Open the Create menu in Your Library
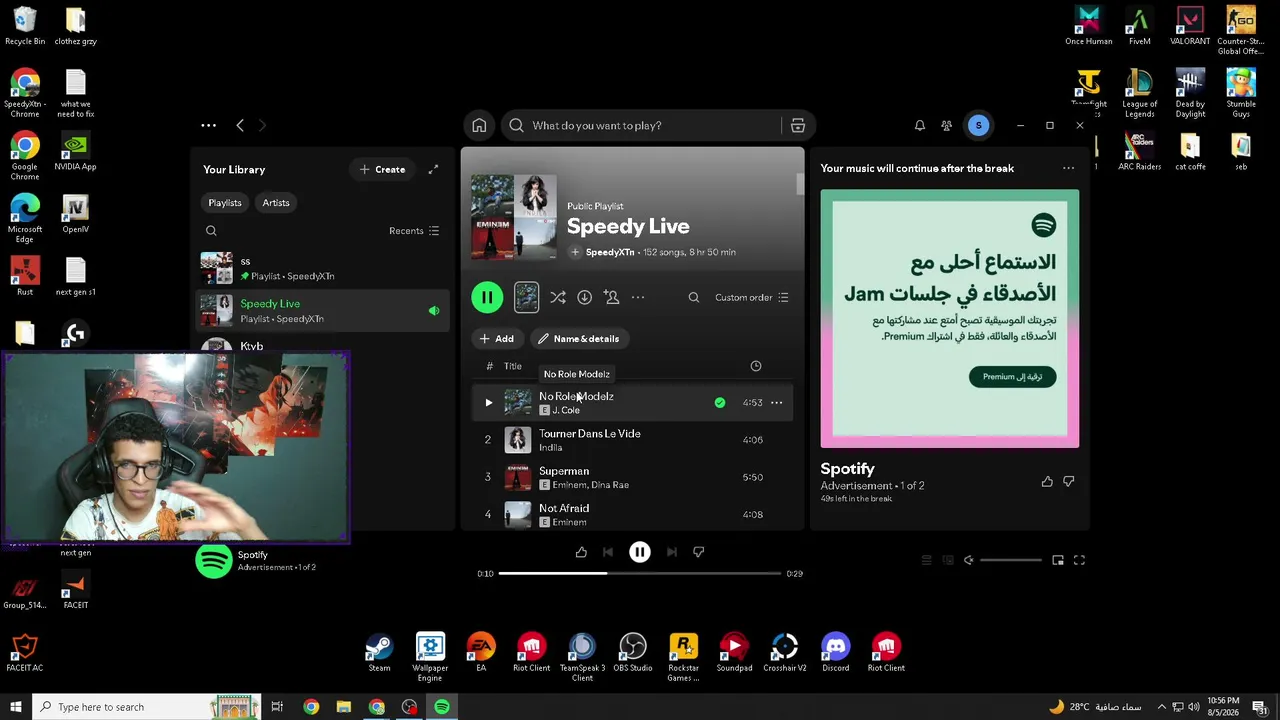 pos(383,170)
